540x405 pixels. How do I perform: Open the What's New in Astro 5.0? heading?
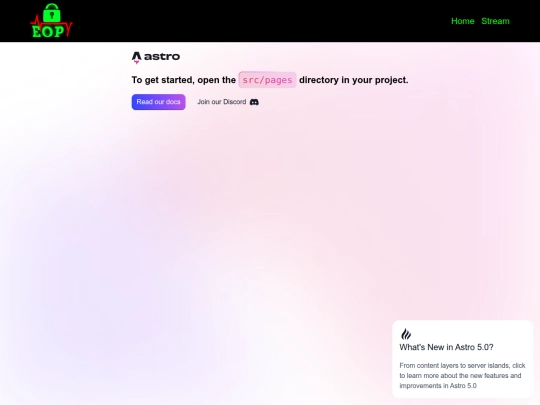(x=446, y=347)
